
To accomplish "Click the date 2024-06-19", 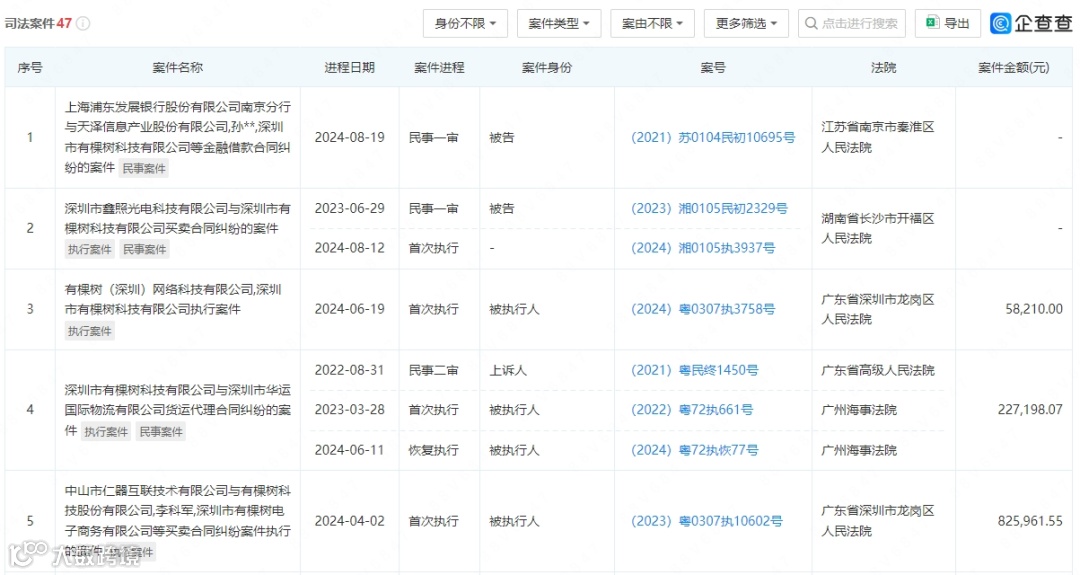I will (349, 309).
